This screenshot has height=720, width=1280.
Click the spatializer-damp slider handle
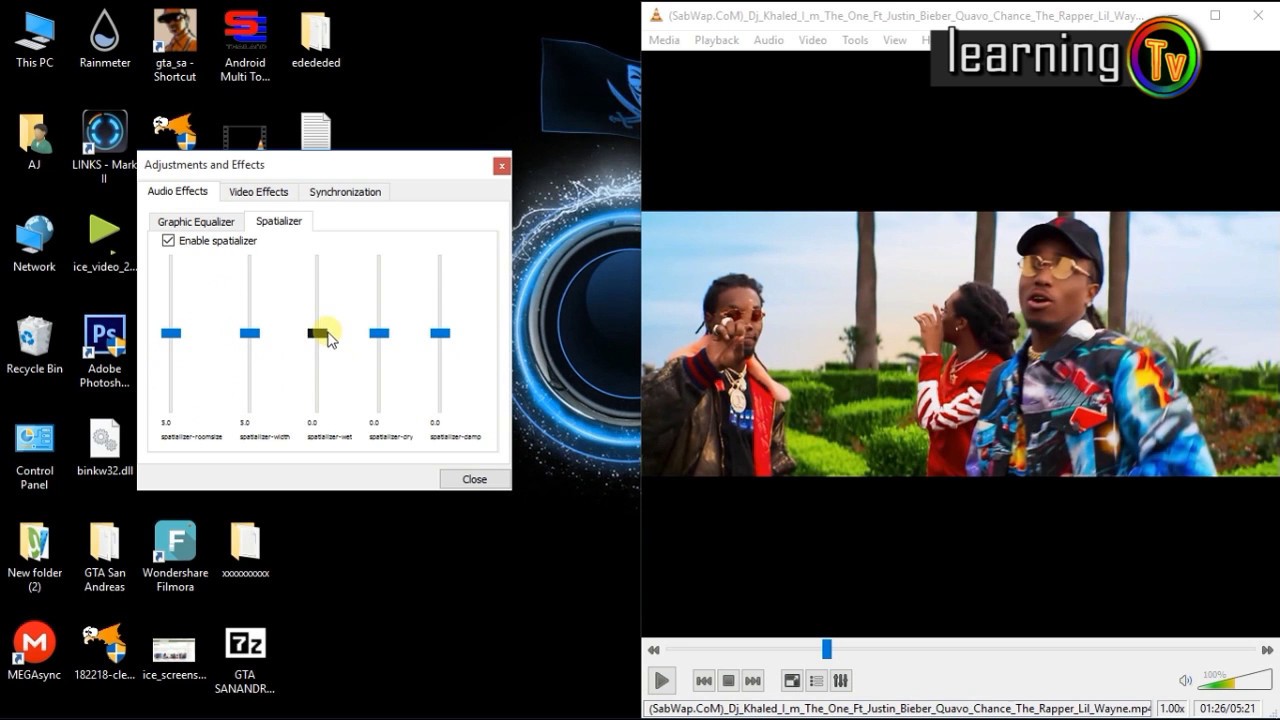(x=440, y=333)
